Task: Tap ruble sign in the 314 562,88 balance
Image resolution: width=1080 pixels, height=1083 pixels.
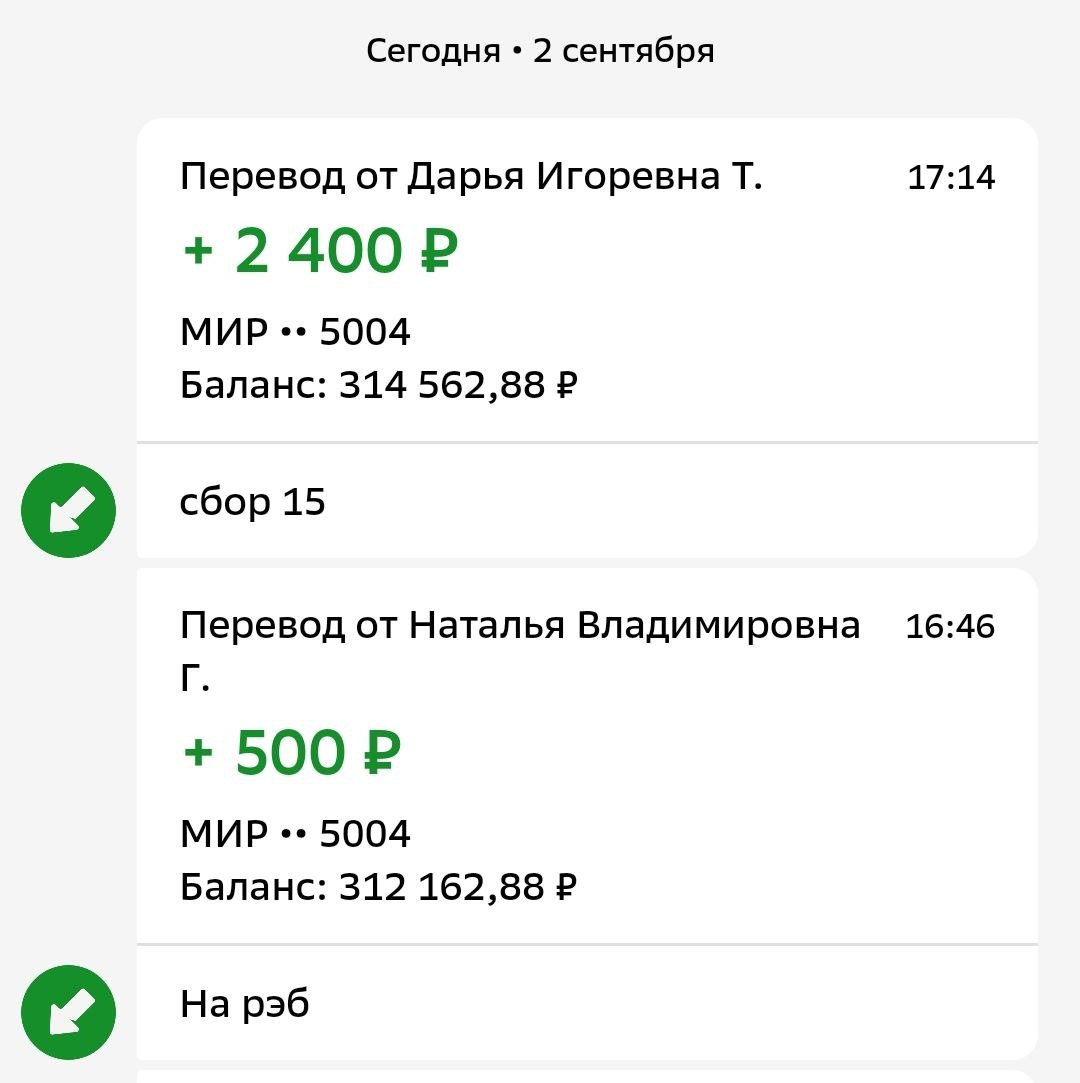Action: 567,385
